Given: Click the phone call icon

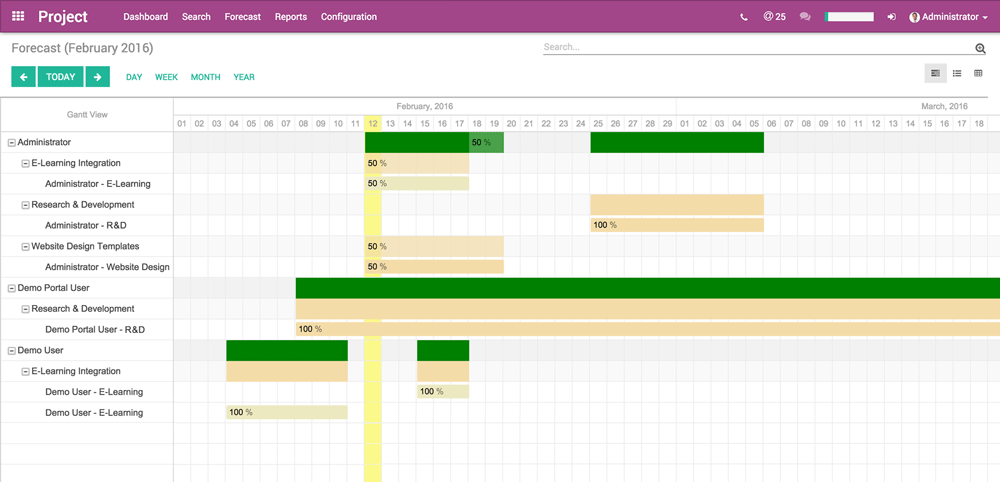Looking at the screenshot, I should [x=743, y=17].
